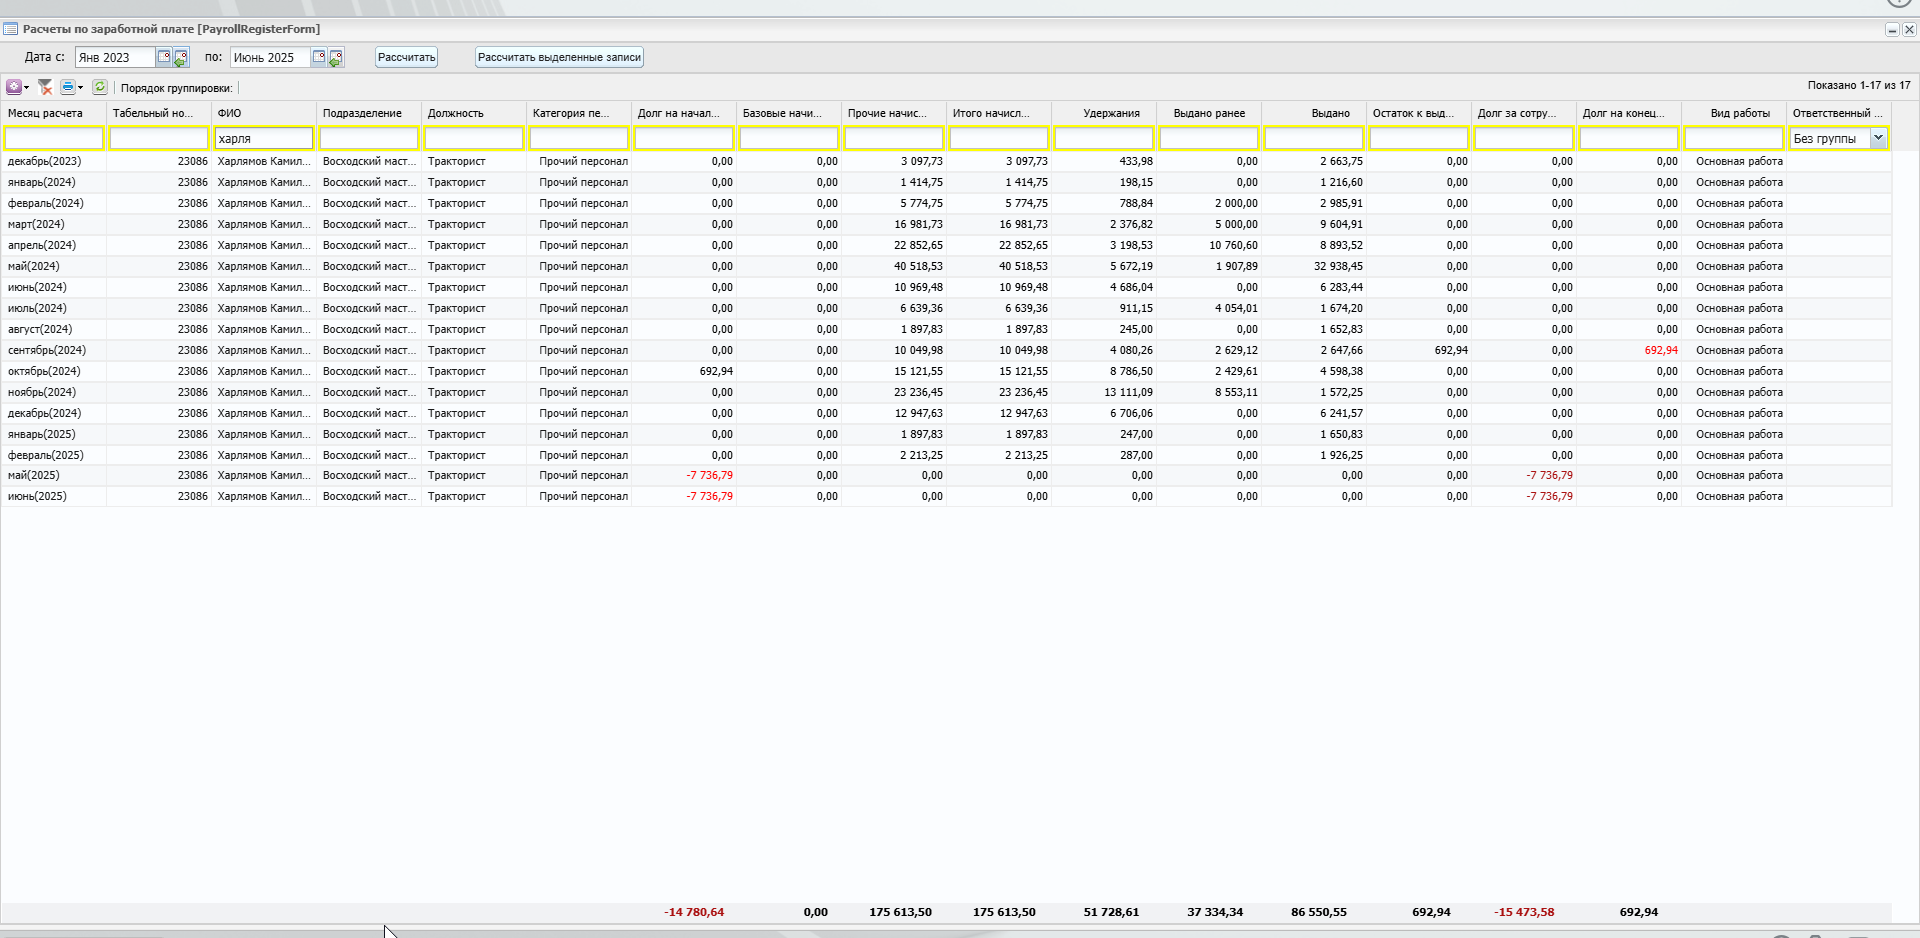Sort by the 'Подразделение' column header
Viewport: 1920px width, 938px height.
point(369,113)
